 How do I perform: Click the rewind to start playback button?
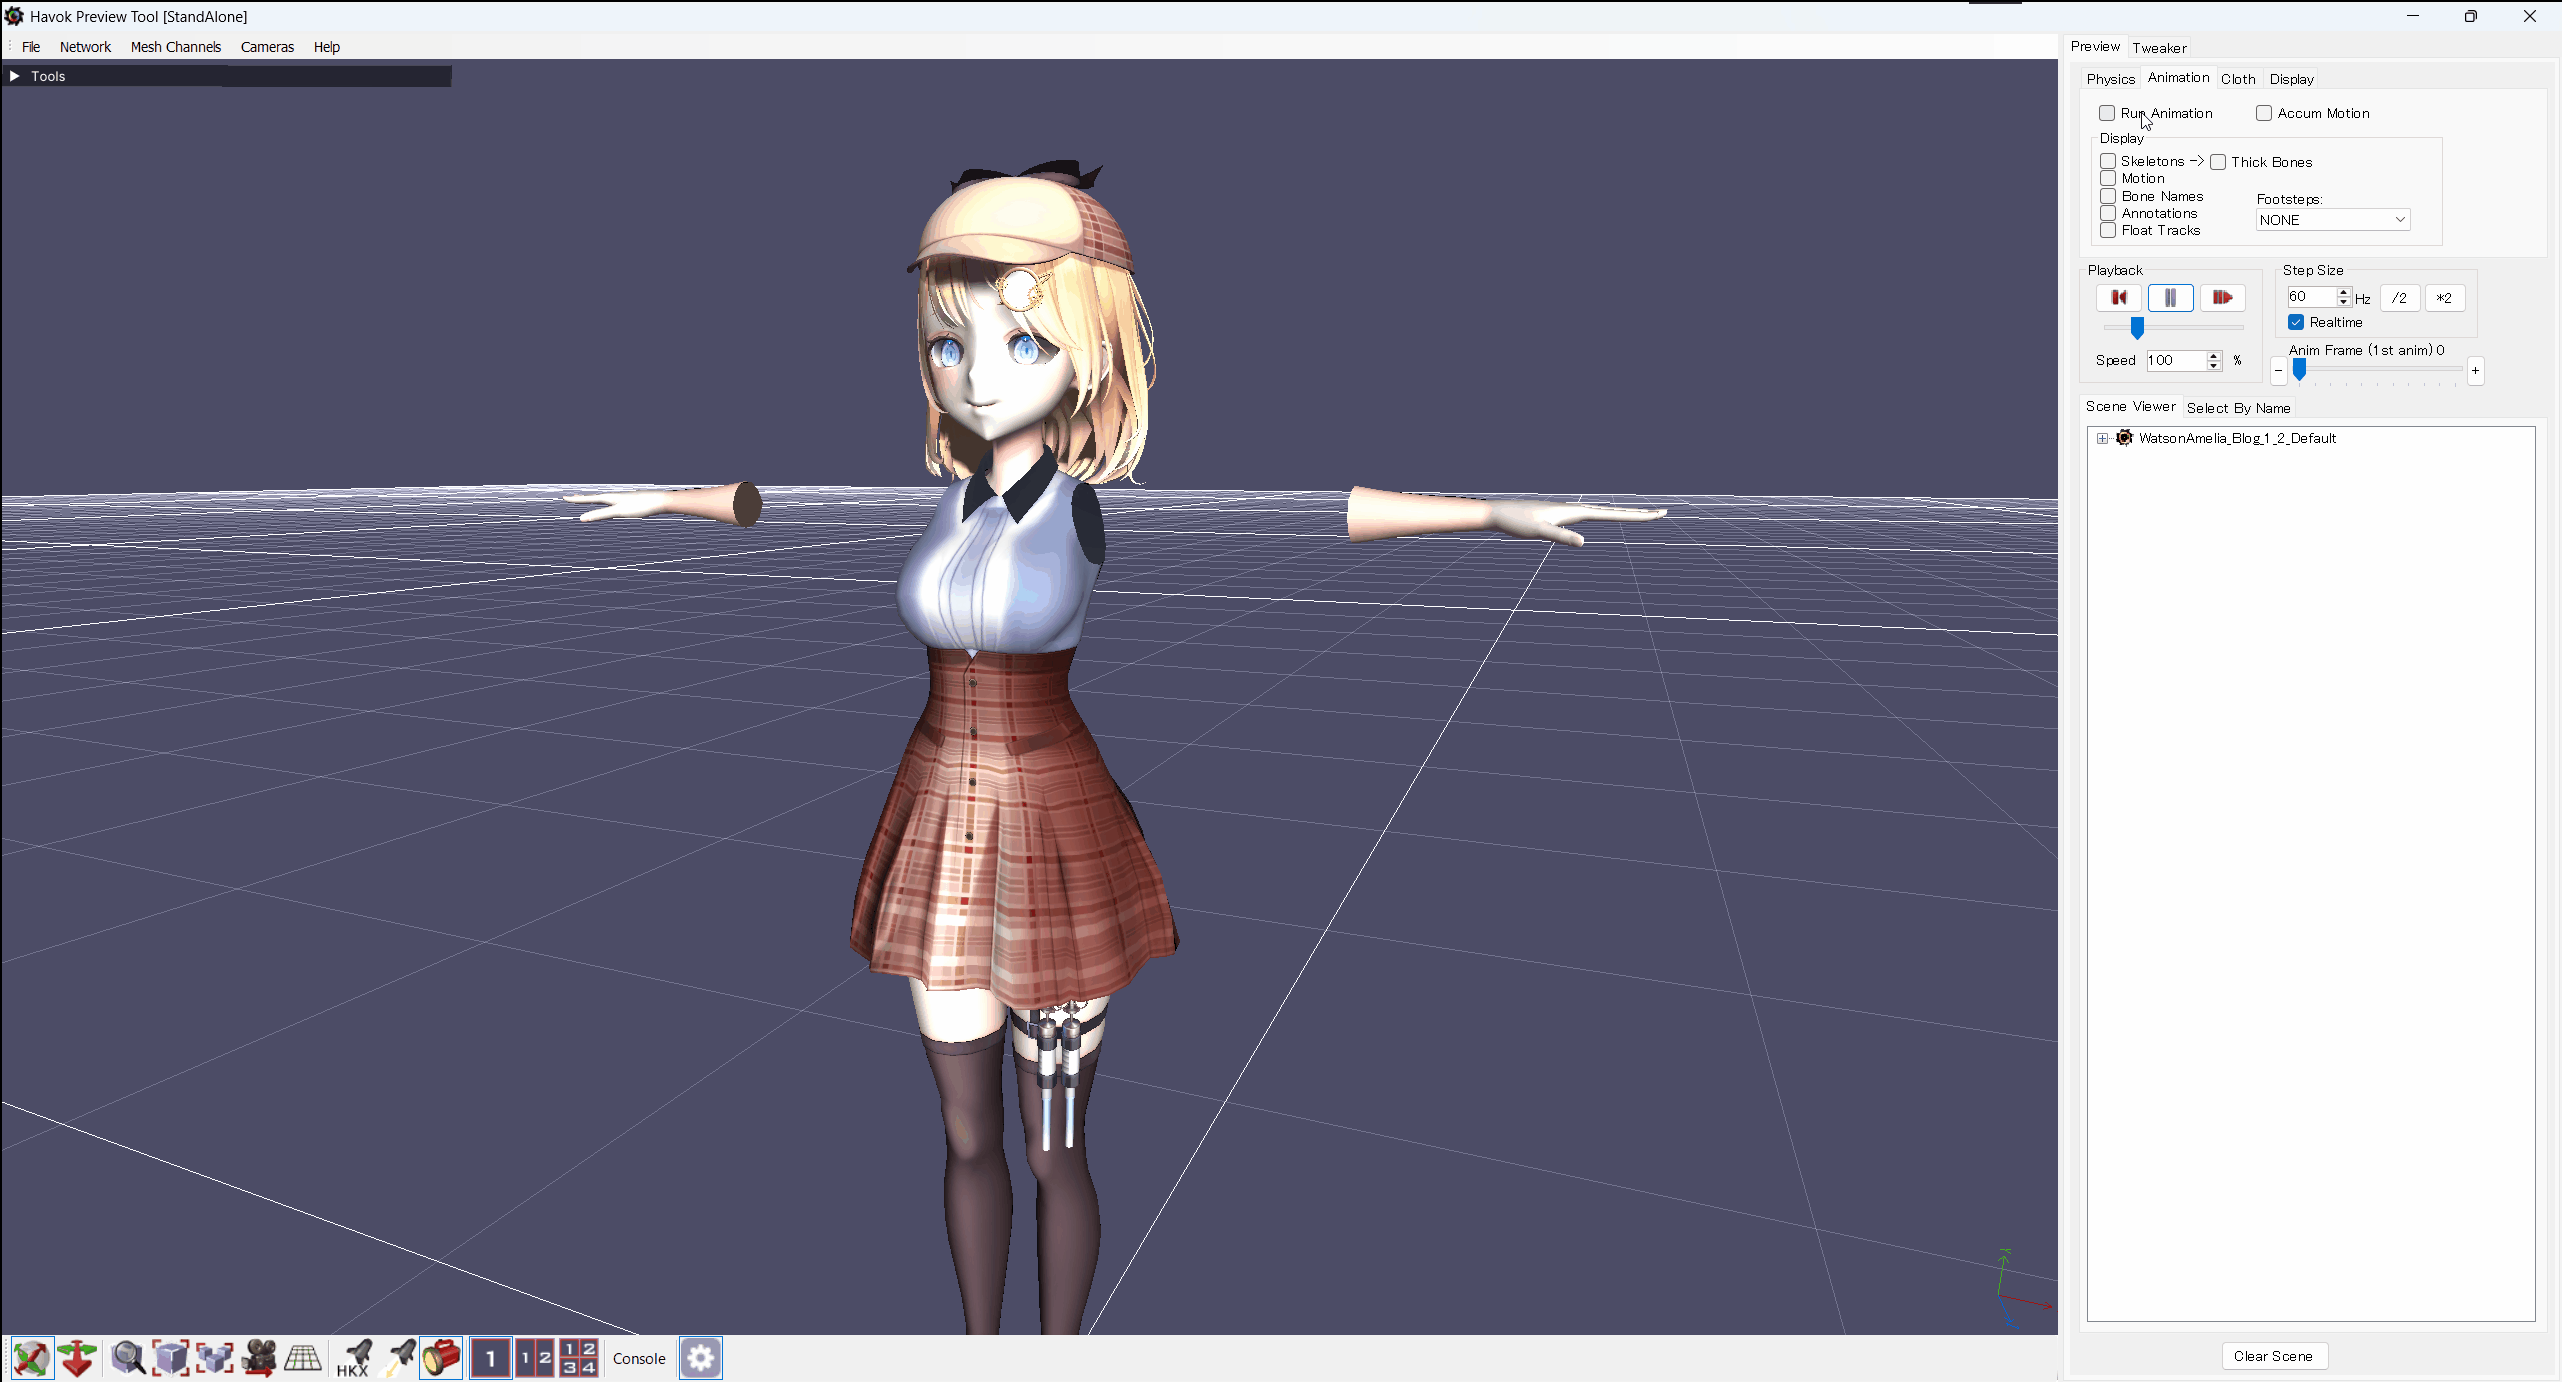click(x=2119, y=298)
